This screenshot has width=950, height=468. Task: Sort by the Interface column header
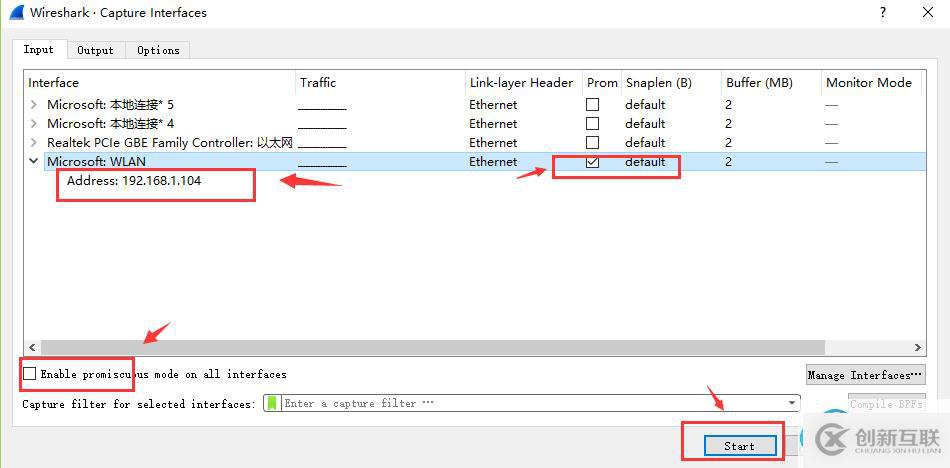click(x=160, y=83)
